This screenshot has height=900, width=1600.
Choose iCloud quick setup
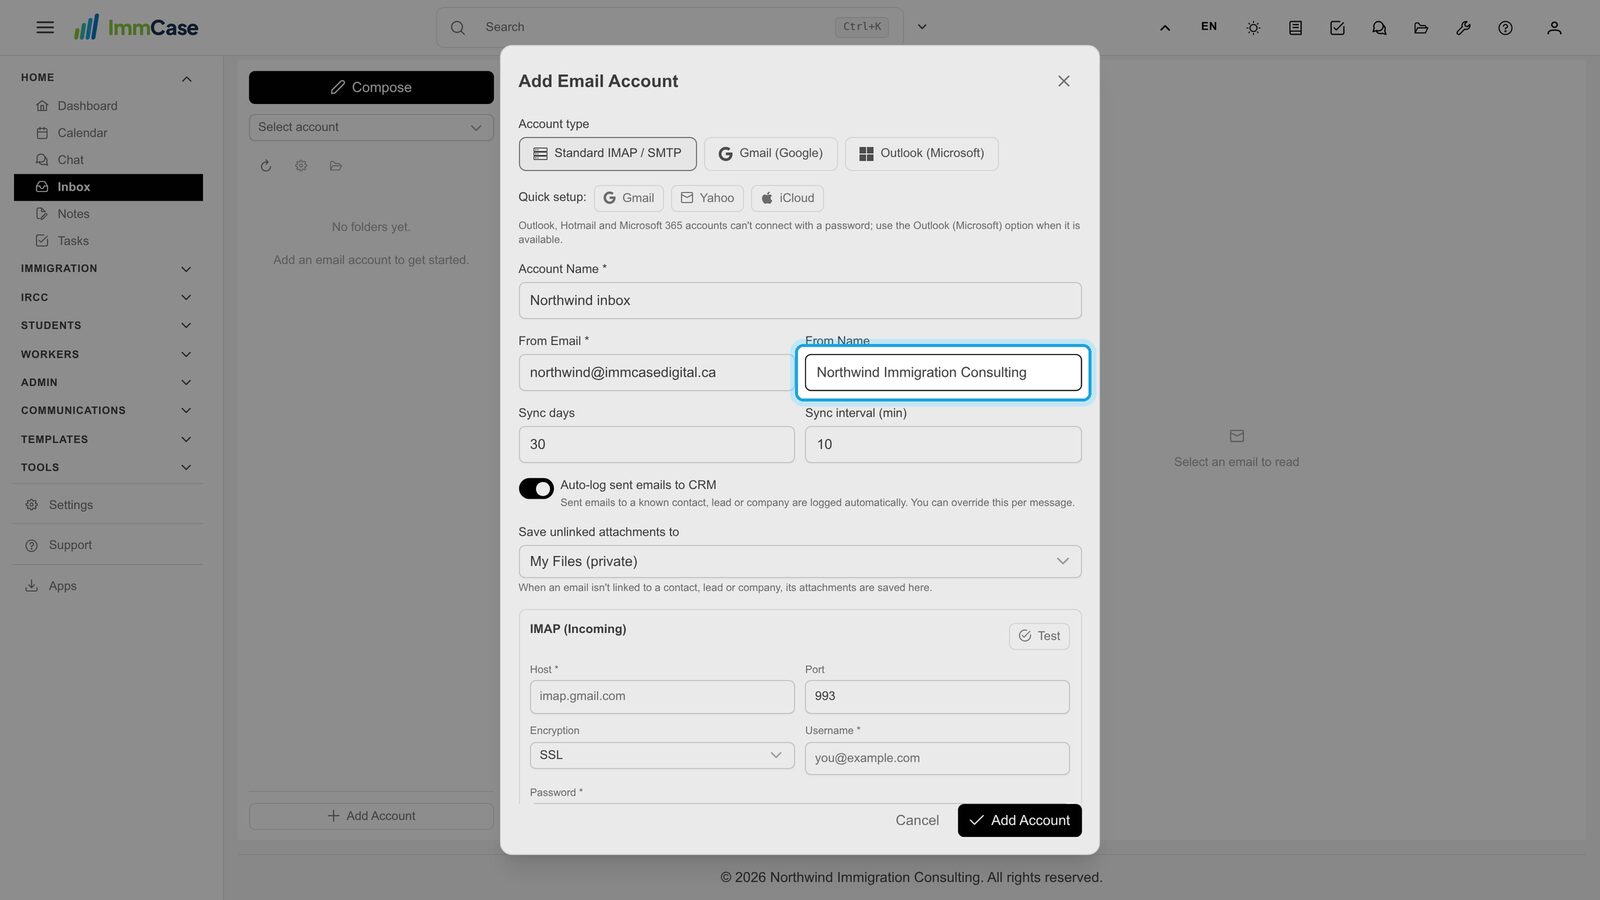point(788,198)
